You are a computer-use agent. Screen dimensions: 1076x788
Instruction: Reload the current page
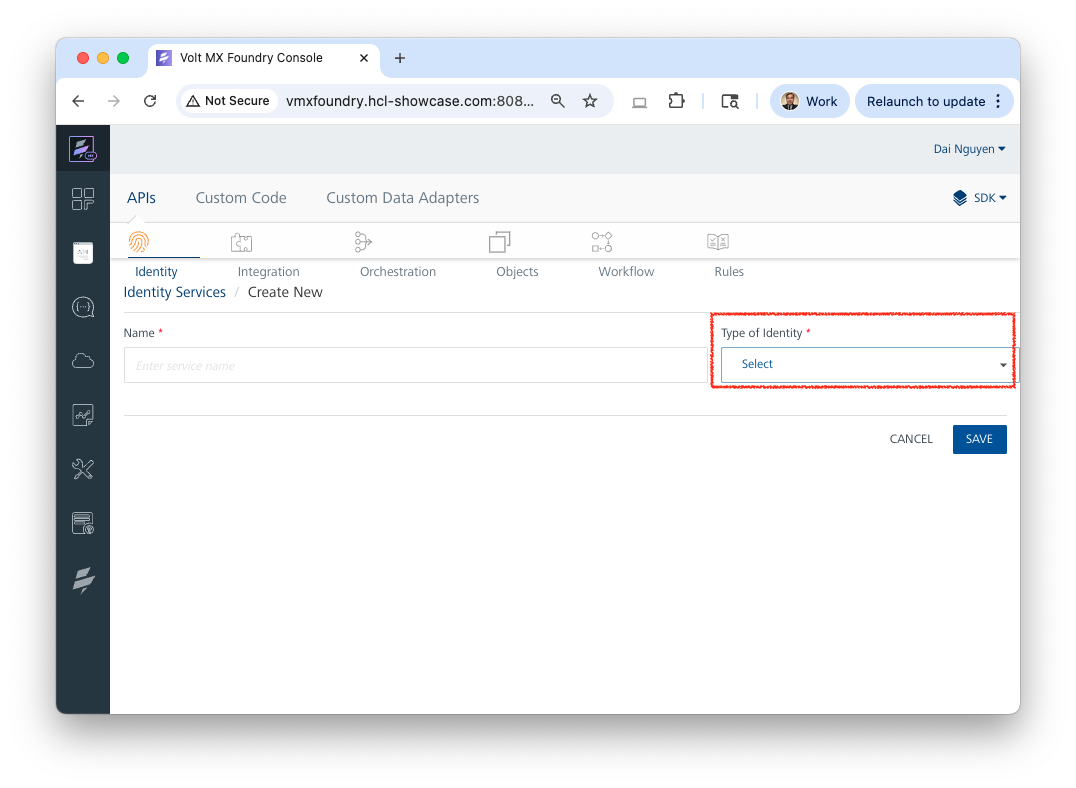(x=150, y=101)
